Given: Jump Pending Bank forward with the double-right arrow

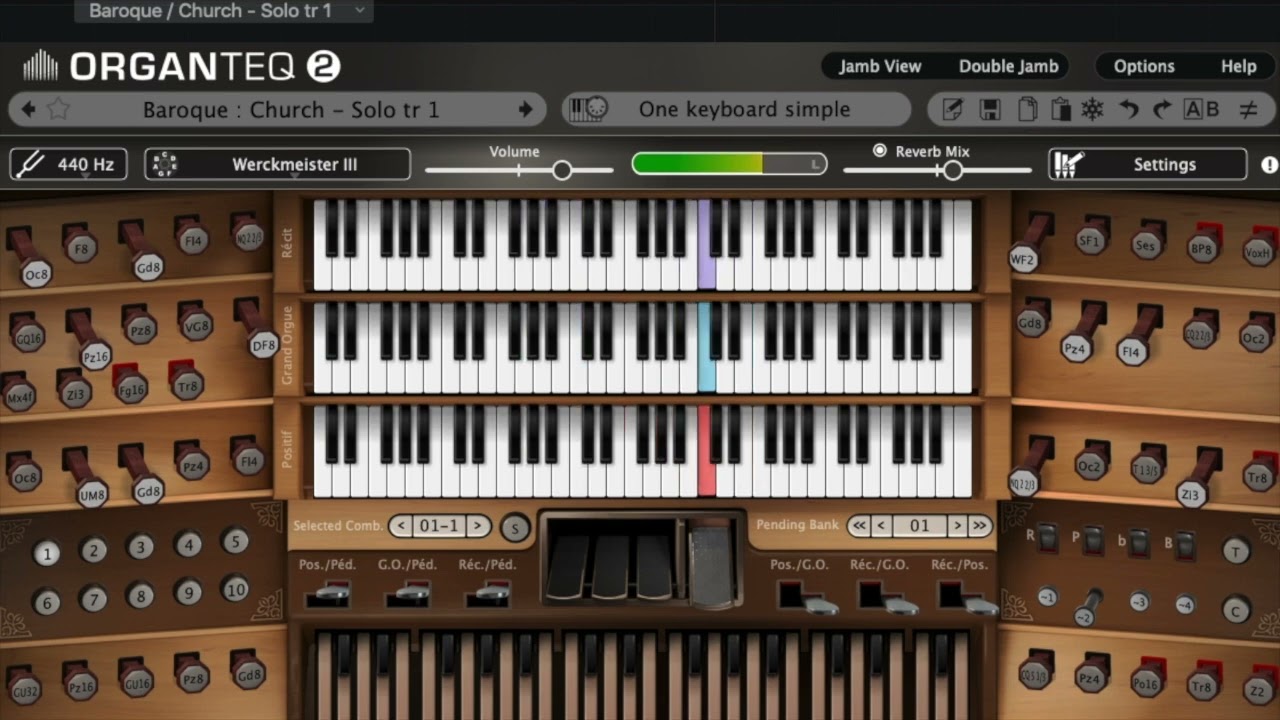Looking at the screenshot, I should [x=980, y=525].
